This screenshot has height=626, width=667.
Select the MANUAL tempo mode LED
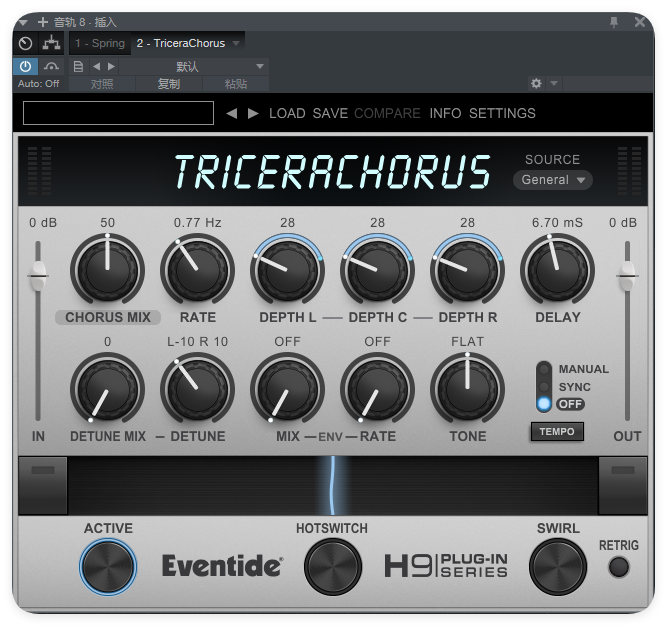click(544, 369)
